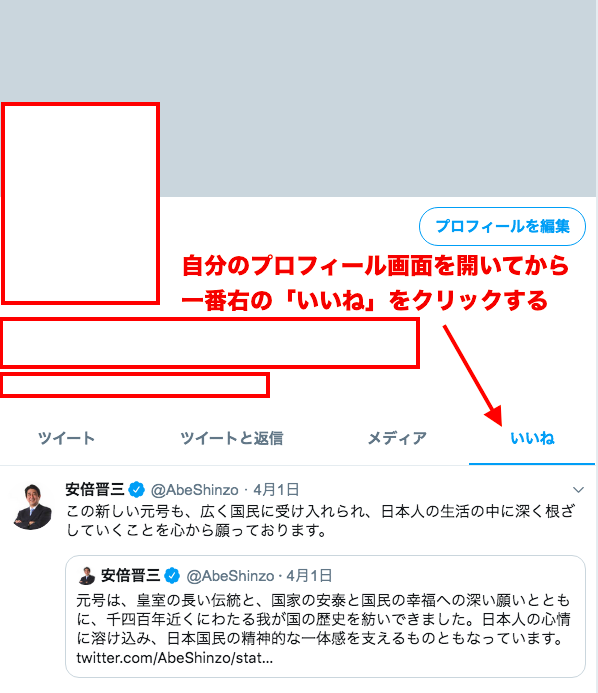598x693 pixels.
Task: Click the small avatar in quoted tweet
Action: (87, 575)
